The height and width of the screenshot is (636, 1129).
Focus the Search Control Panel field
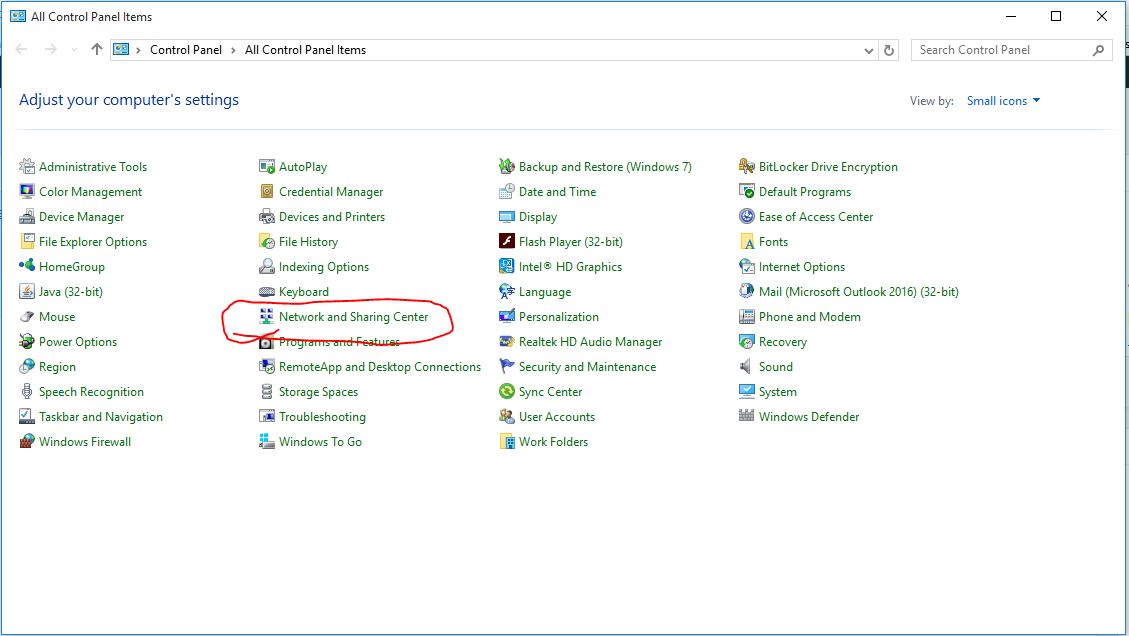1011,50
